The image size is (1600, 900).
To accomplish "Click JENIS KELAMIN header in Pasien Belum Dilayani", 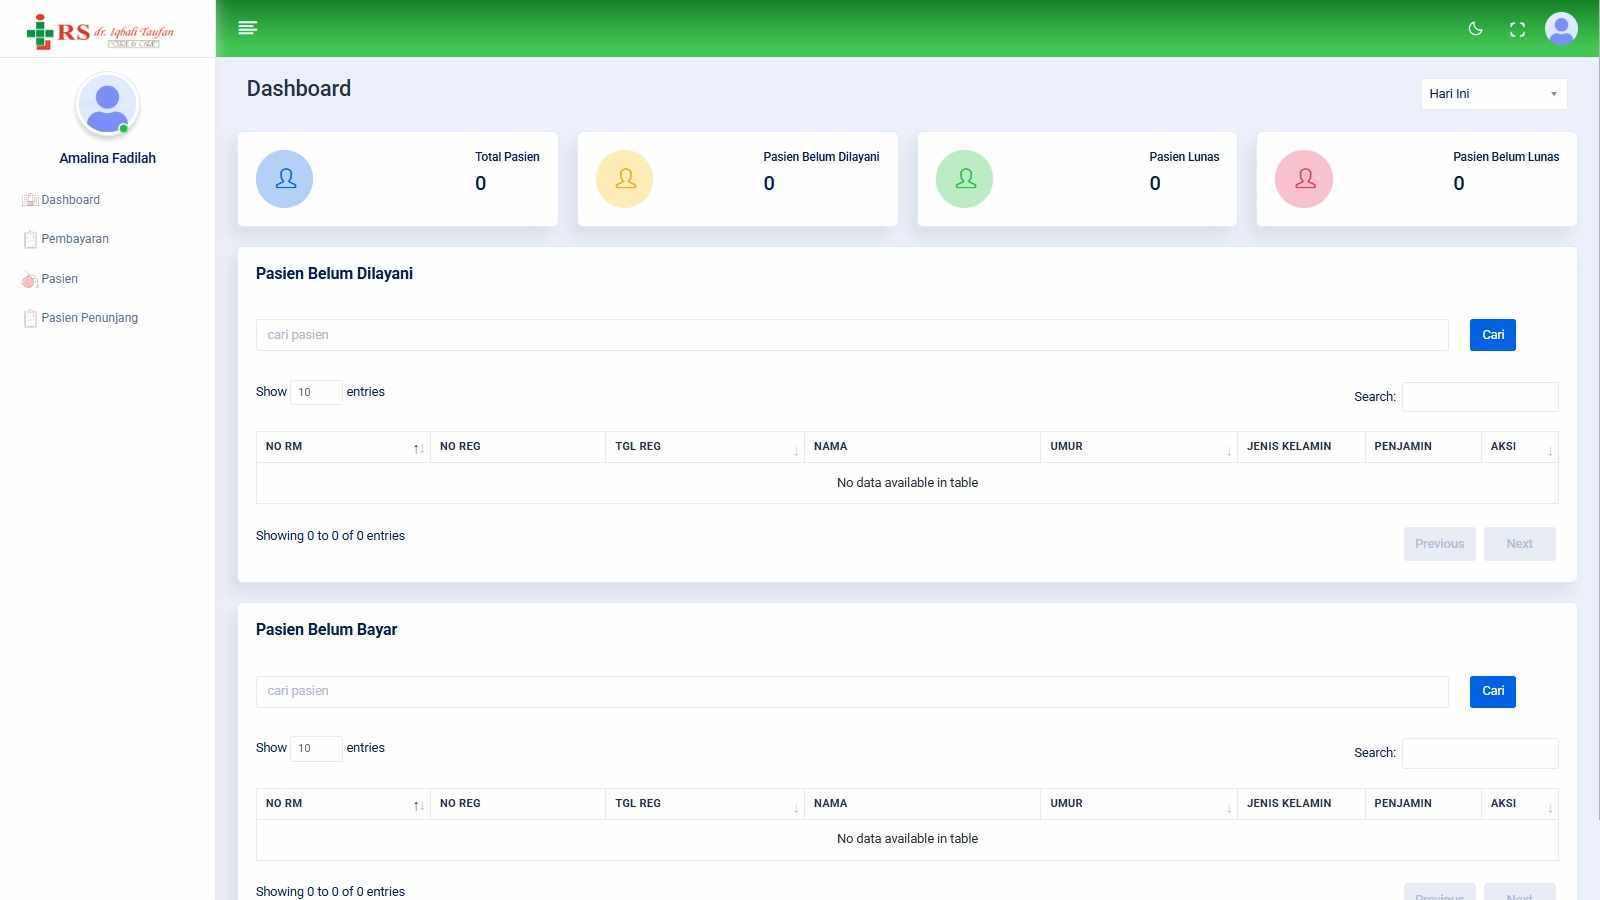I will (x=1301, y=447).
